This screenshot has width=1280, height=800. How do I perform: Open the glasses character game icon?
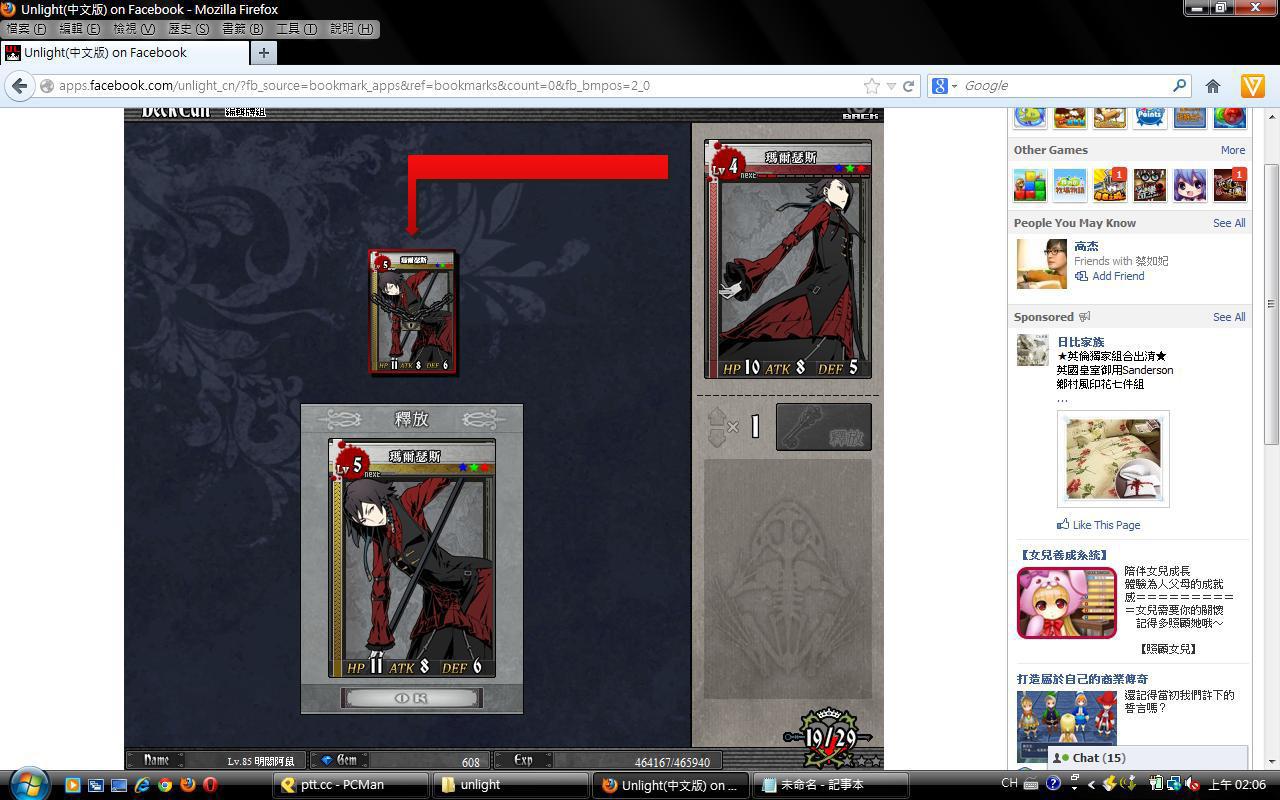[1150, 185]
